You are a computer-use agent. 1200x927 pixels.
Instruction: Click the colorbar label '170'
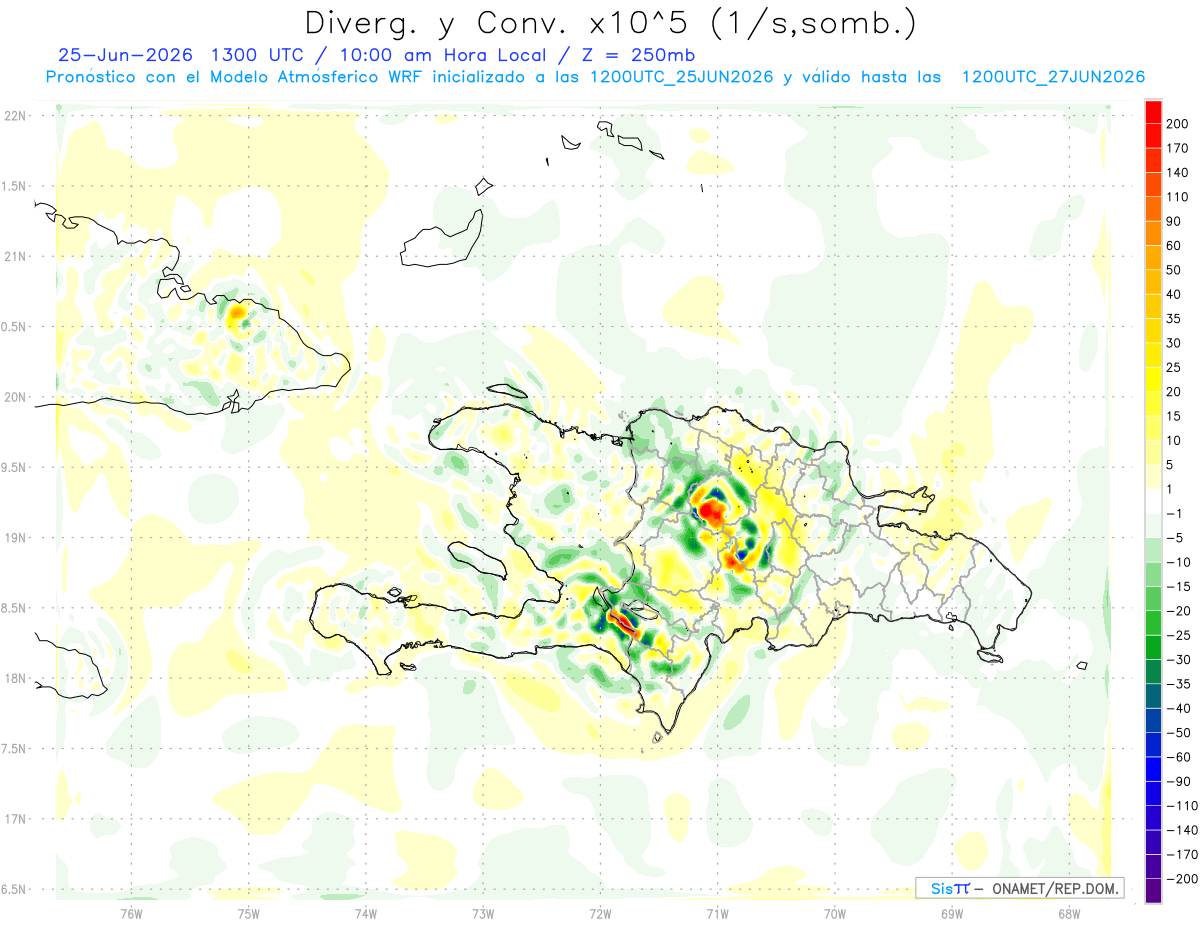[x=1177, y=148]
